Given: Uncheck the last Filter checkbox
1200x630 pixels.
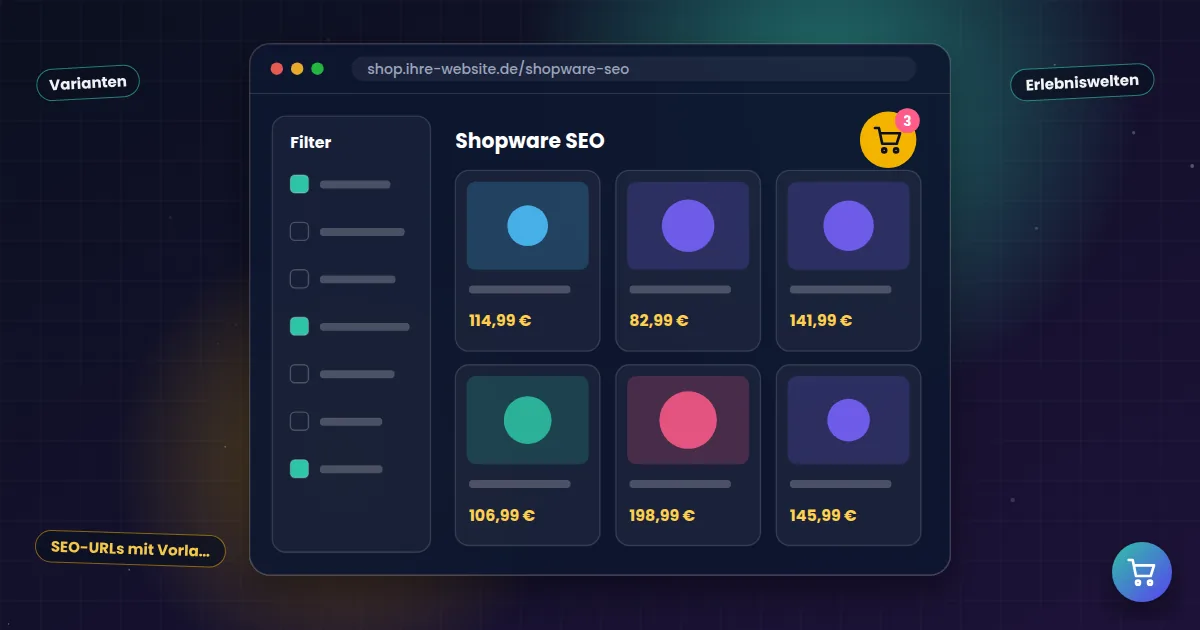Looking at the screenshot, I should (x=299, y=468).
